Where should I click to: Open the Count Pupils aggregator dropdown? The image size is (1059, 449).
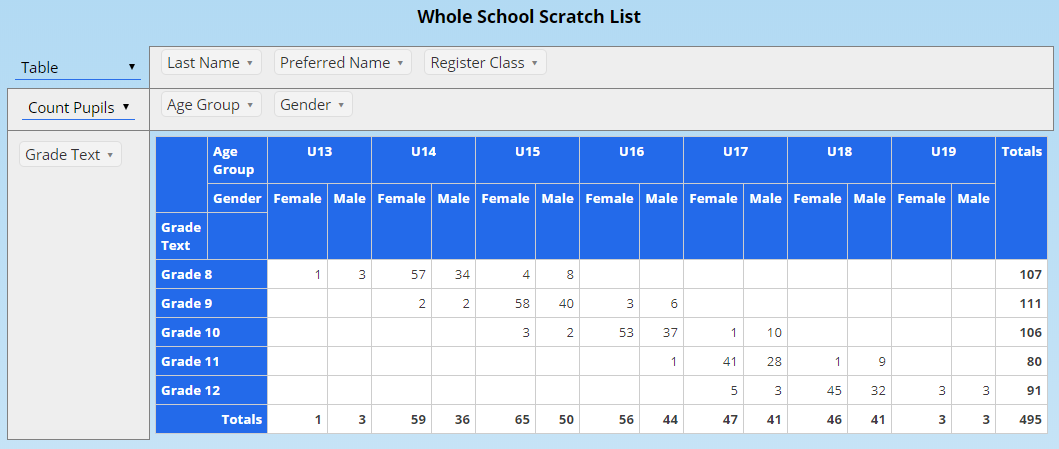(78, 107)
